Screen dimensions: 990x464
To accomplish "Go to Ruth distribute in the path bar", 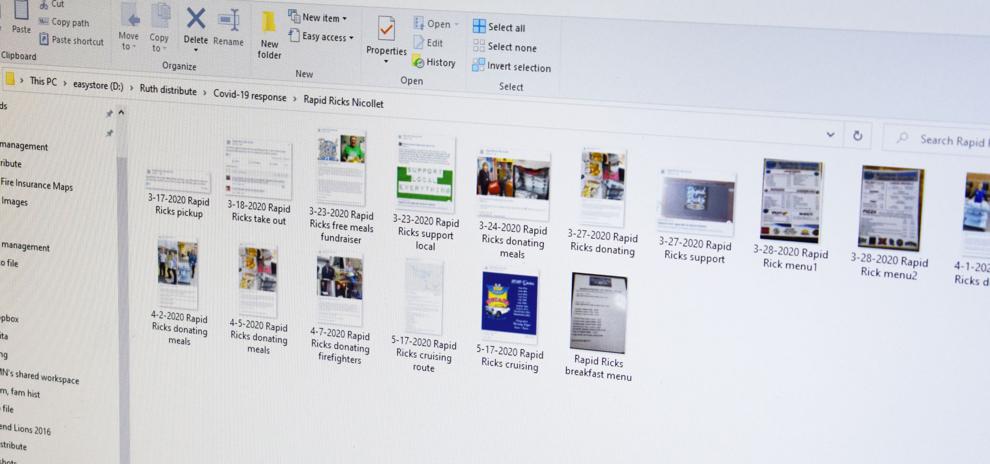I will click(x=168, y=90).
